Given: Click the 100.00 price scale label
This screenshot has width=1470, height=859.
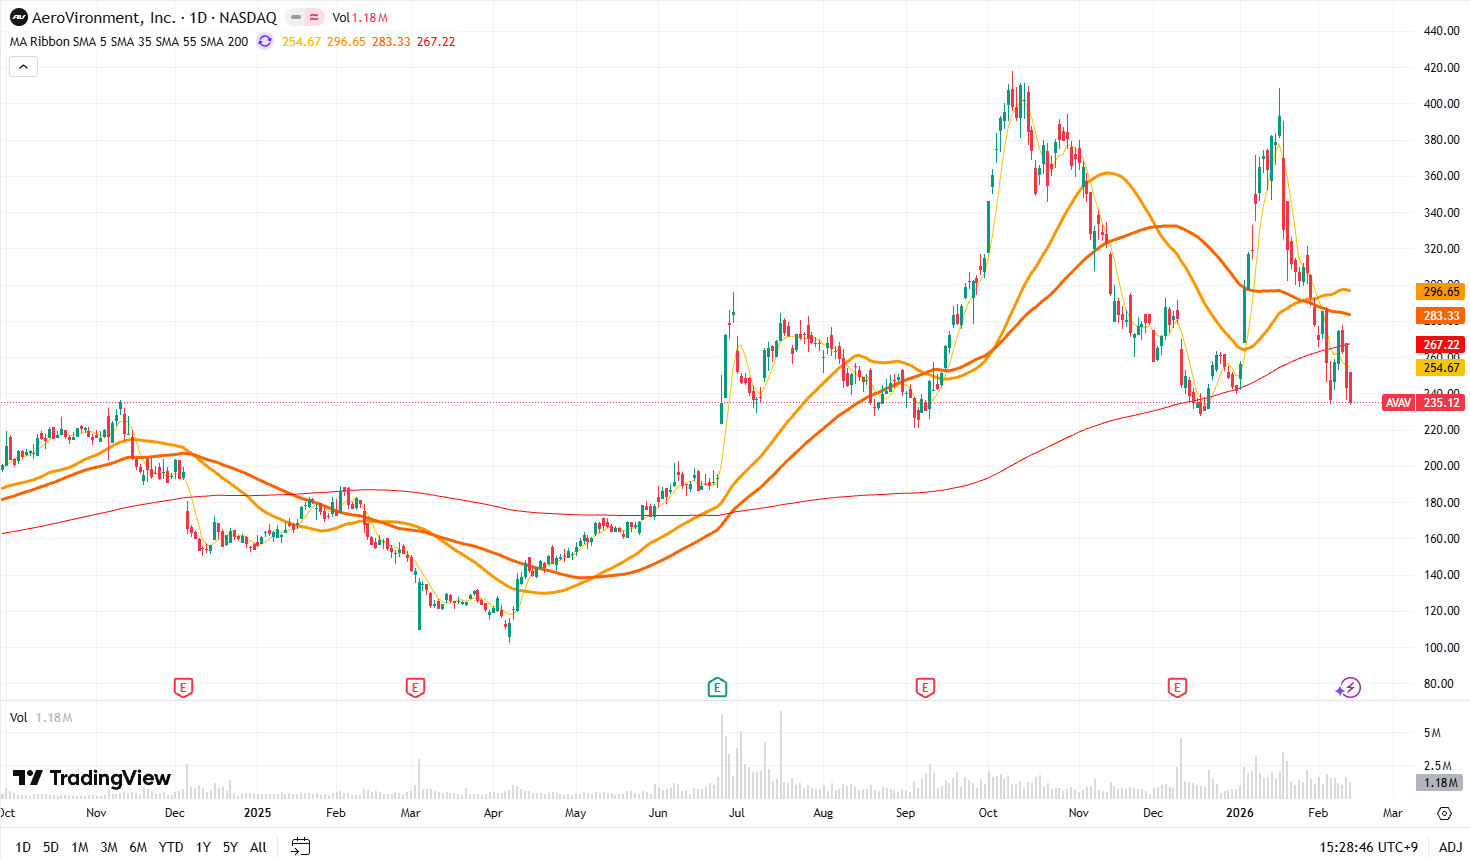Looking at the screenshot, I should click(1441, 647).
